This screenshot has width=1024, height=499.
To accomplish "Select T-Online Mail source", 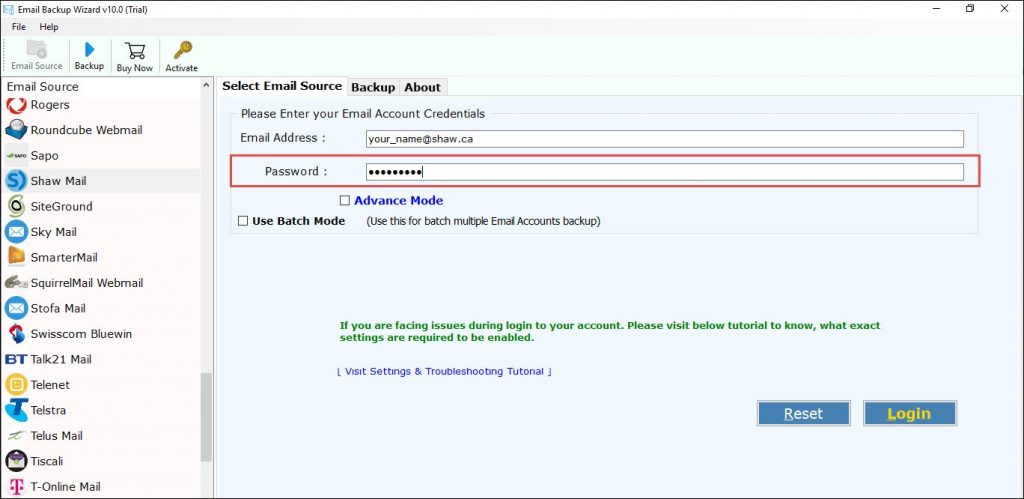I will (65, 487).
